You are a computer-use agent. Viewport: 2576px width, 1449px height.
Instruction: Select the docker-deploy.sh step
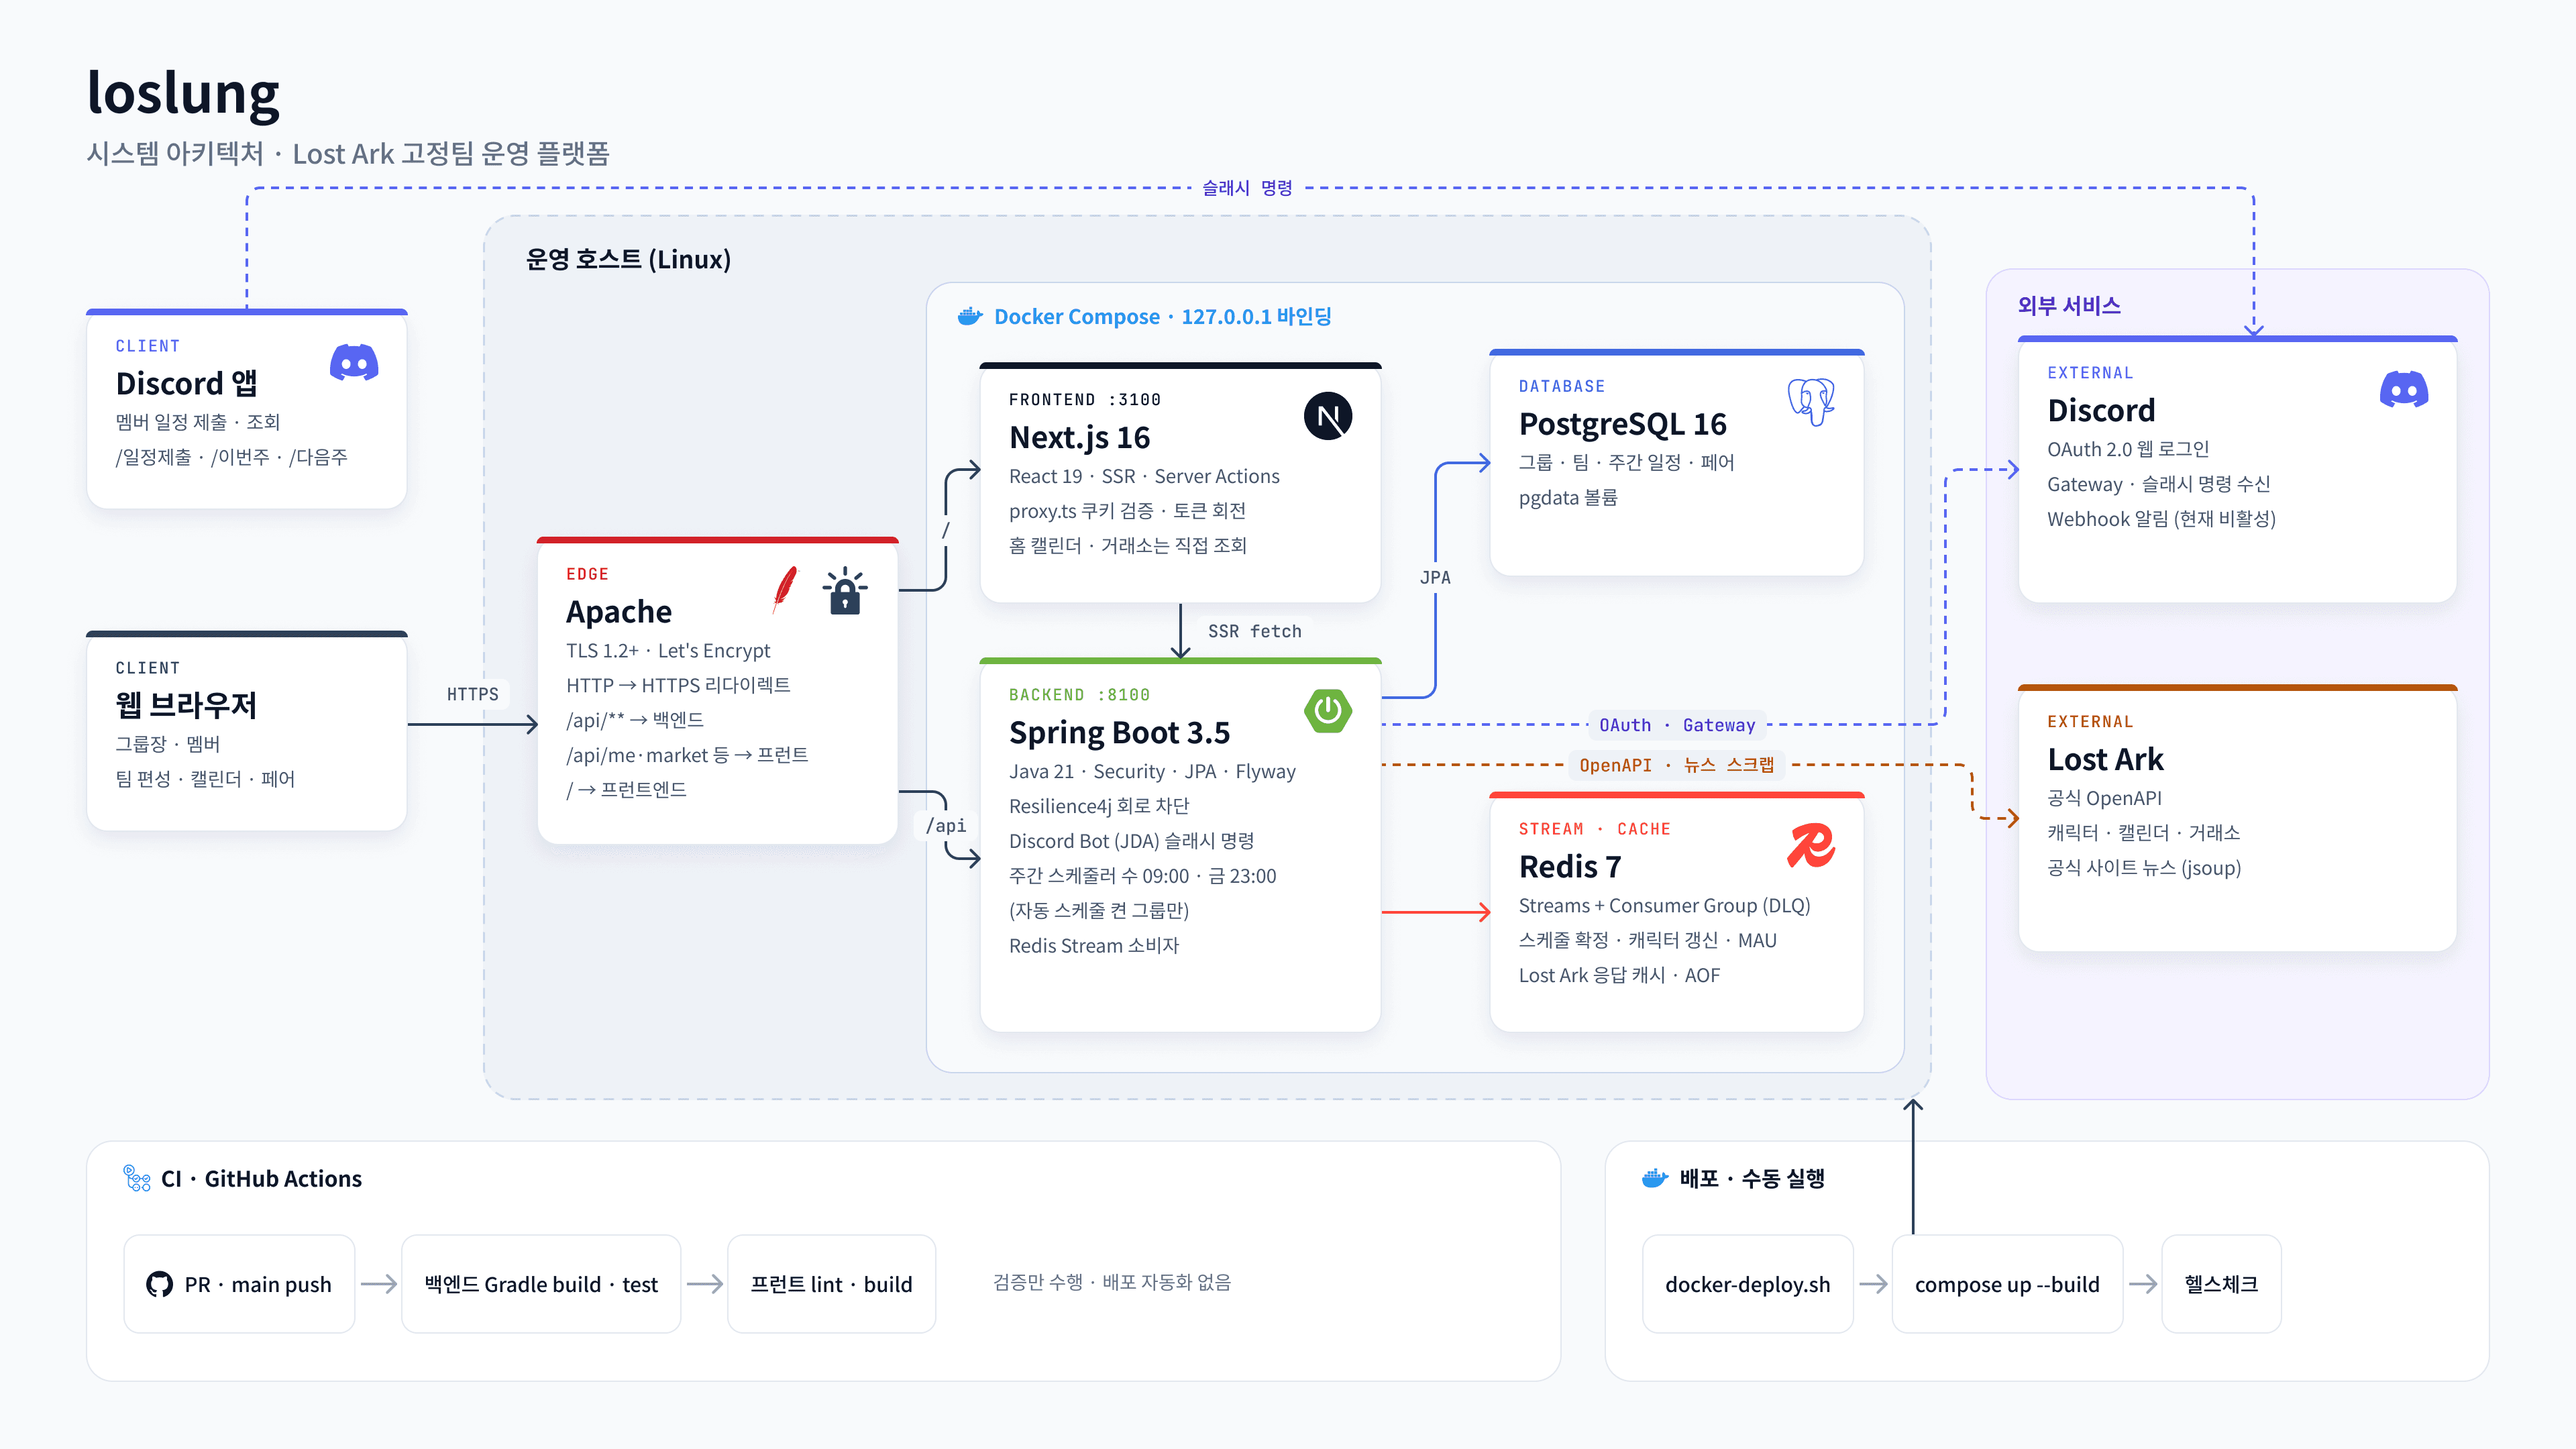click(x=1747, y=1284)
